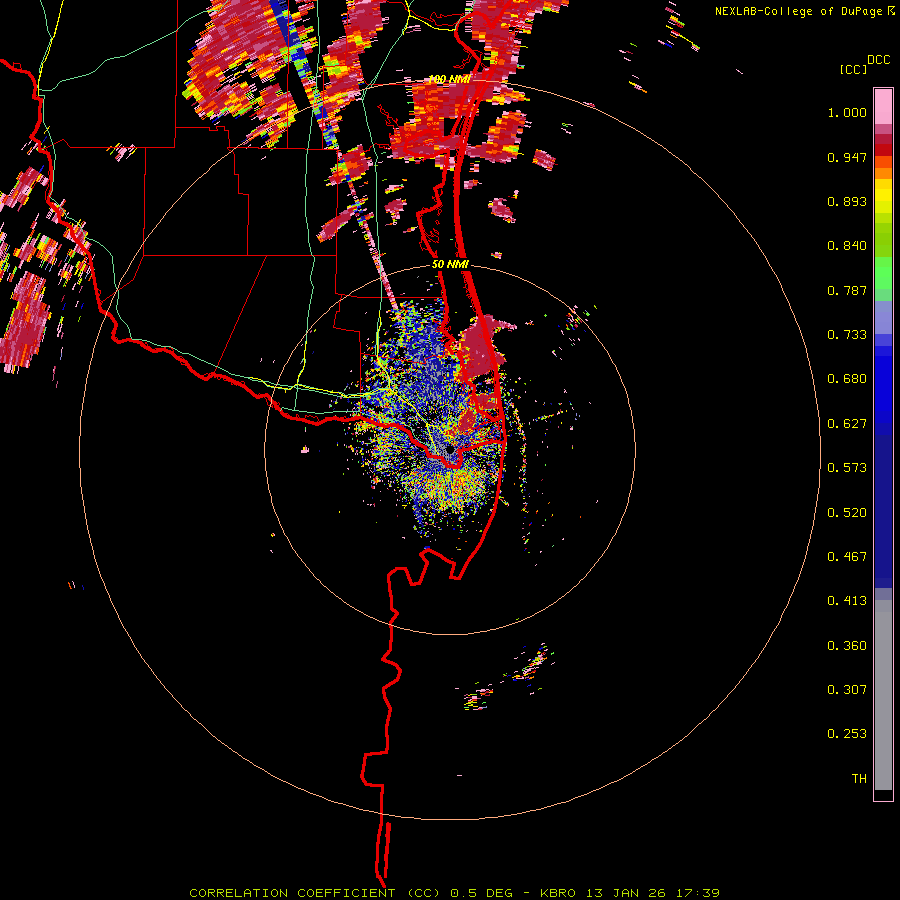Select the 0.680 scale value

pyautogui.click(x=847, y=379)
